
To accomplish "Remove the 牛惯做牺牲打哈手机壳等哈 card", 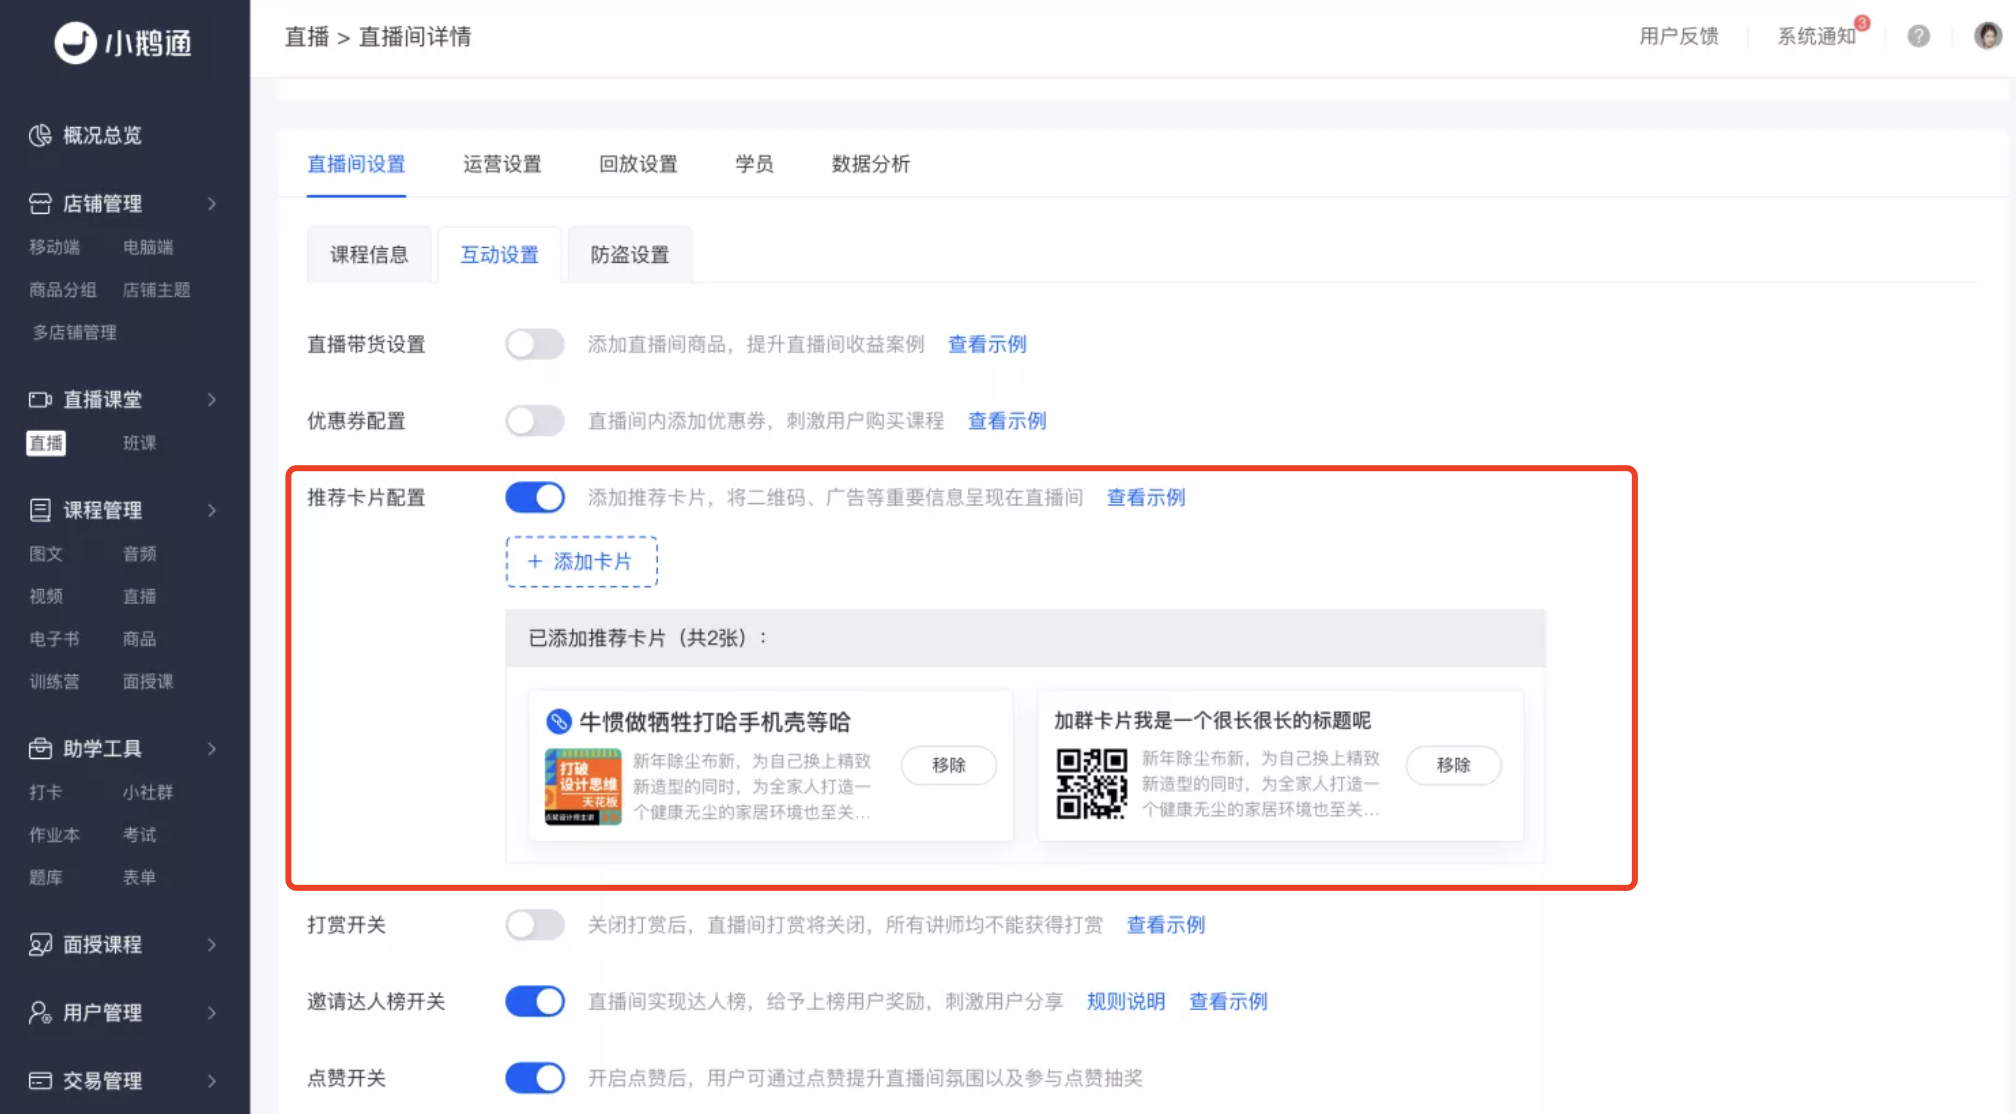I will pyautogui.click(x=949, y=765).
